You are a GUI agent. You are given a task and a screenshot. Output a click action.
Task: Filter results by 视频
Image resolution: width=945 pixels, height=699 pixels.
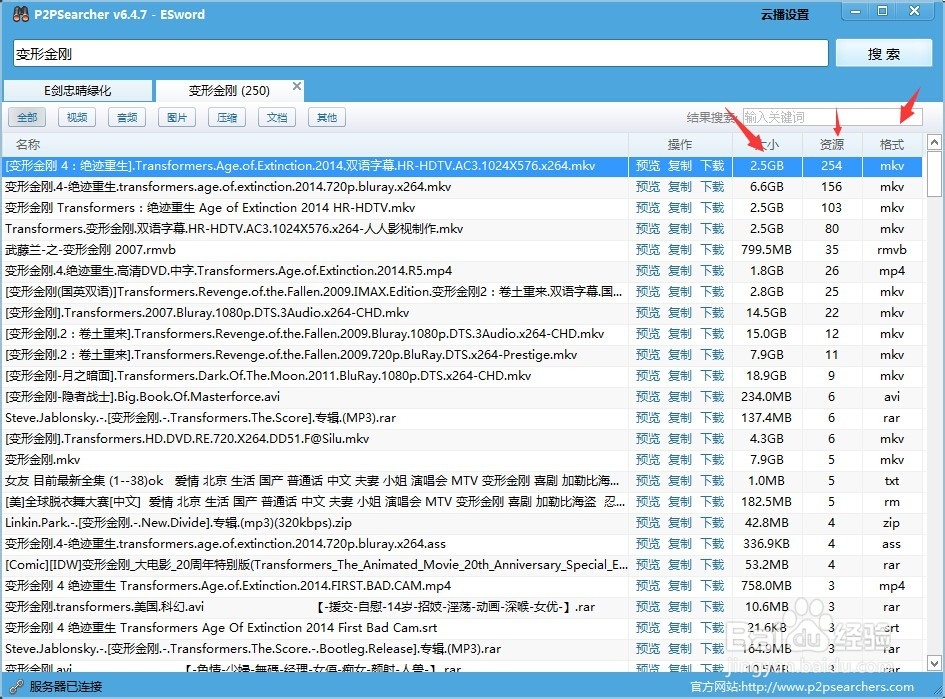point(77,118)
